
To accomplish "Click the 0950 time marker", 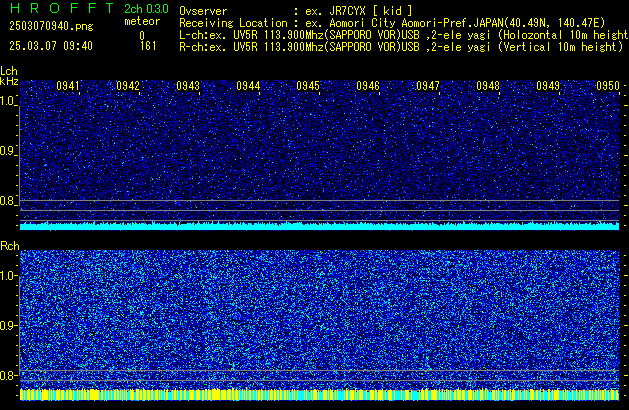I will [608, 86].
